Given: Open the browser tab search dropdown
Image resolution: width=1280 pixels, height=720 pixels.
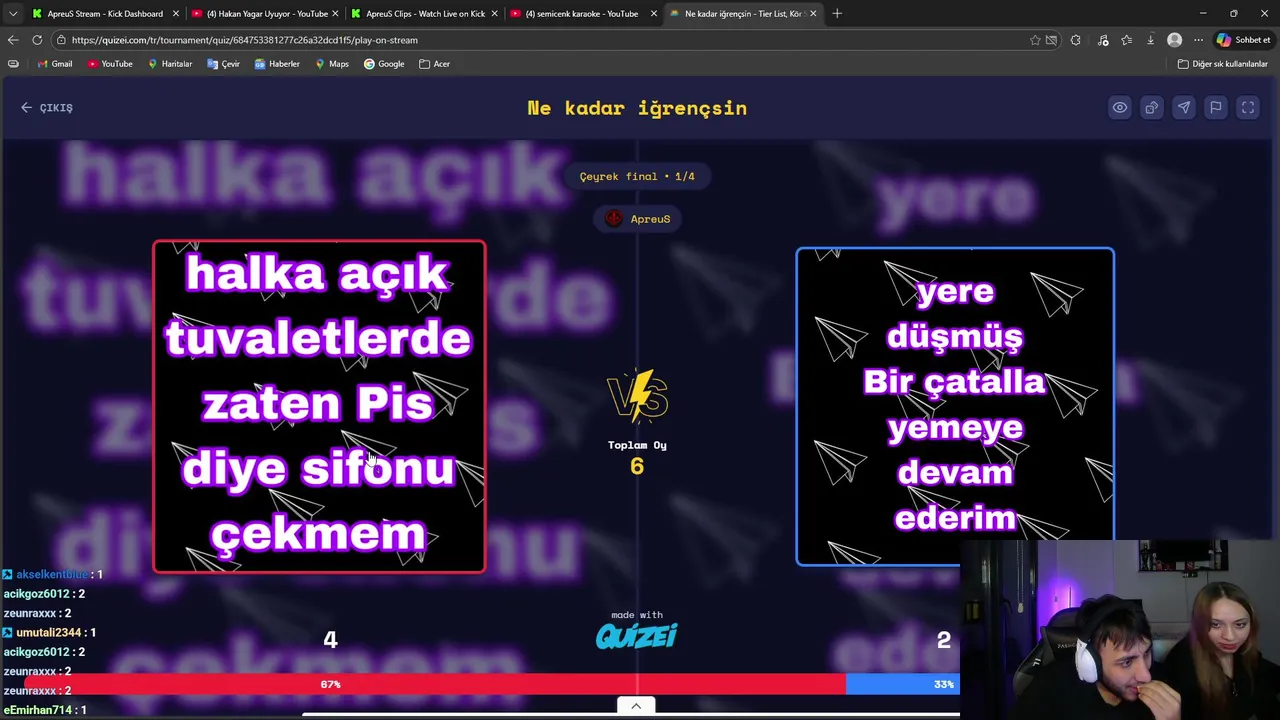Looking at the screenshot, I should coord(12,13).
